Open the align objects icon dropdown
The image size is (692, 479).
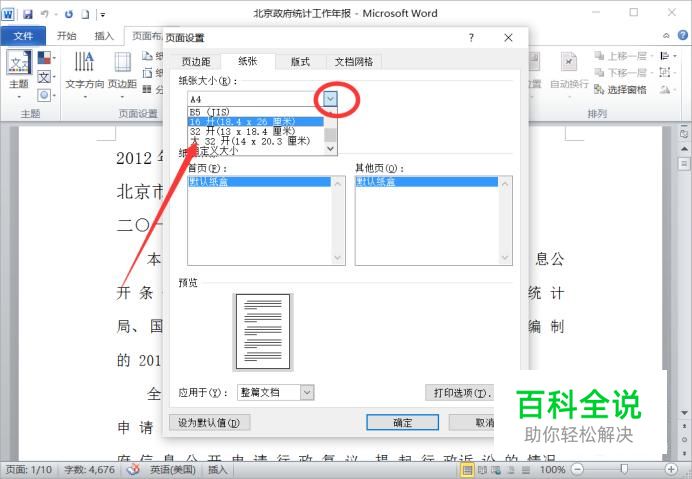tap(668, 56)
